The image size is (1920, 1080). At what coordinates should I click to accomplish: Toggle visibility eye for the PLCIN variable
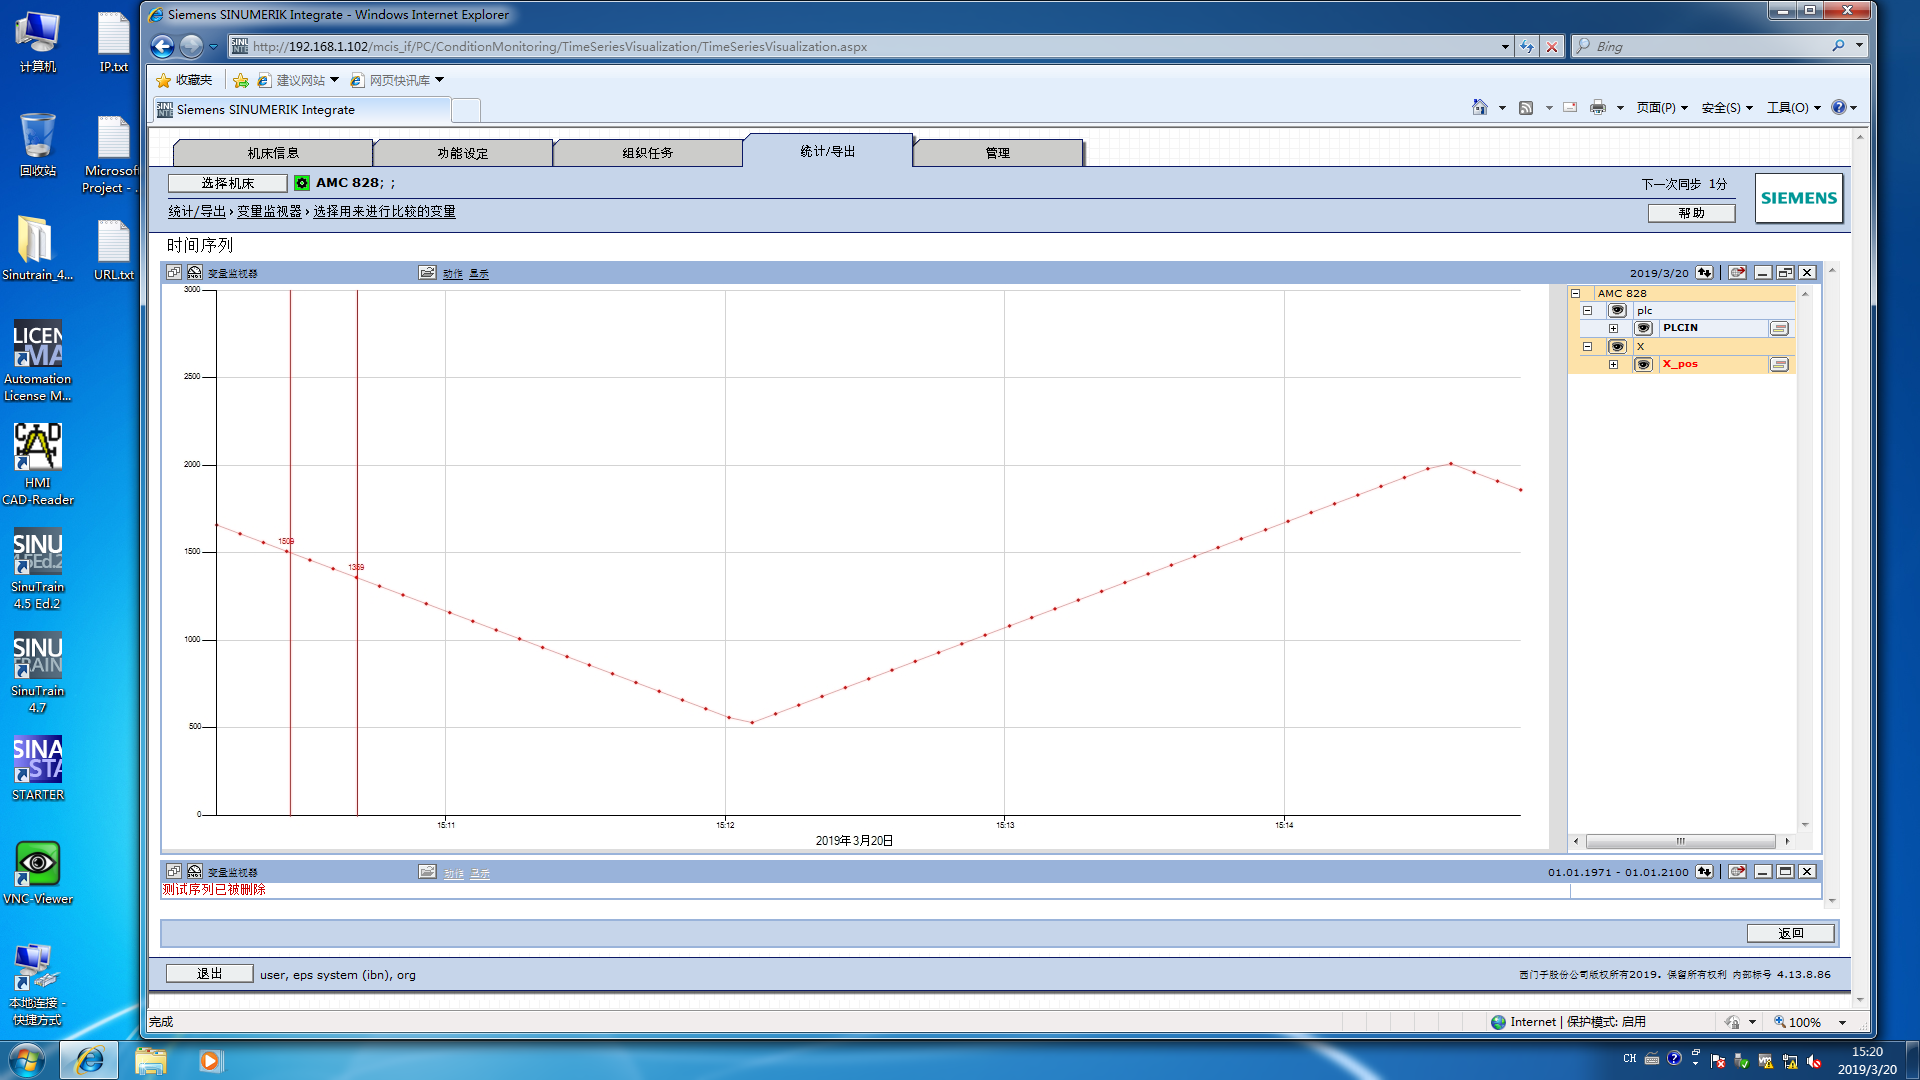pyautogui.click(x=1643, y=328)
